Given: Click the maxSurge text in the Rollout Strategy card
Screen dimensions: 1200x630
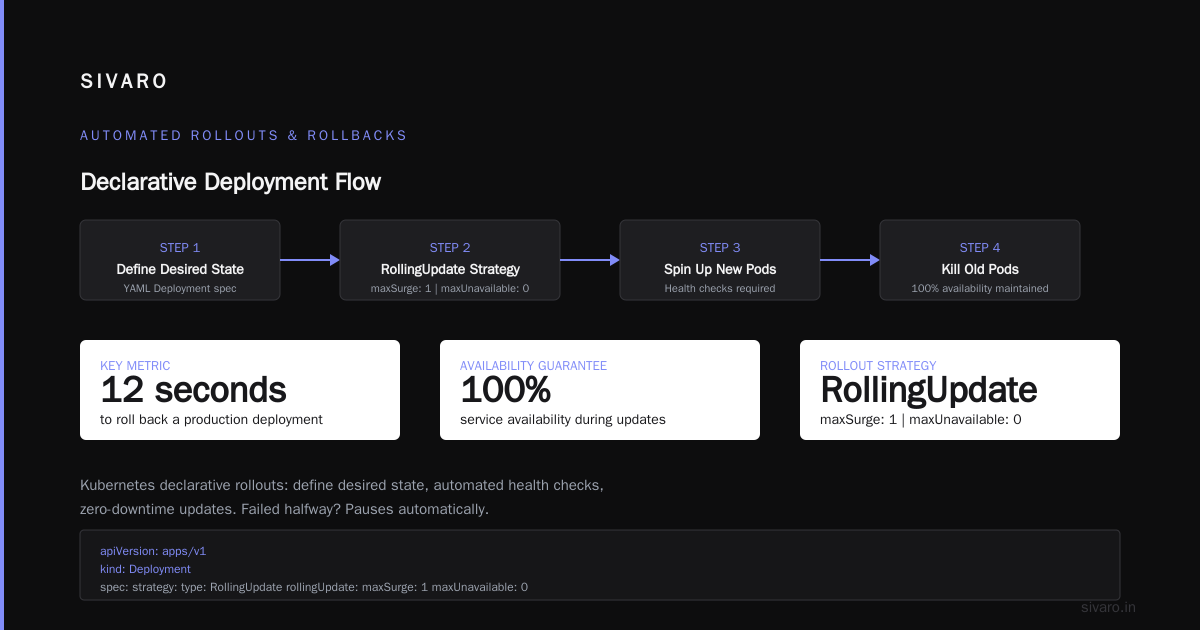Looking at the screenshot, I should coord(921,420).
